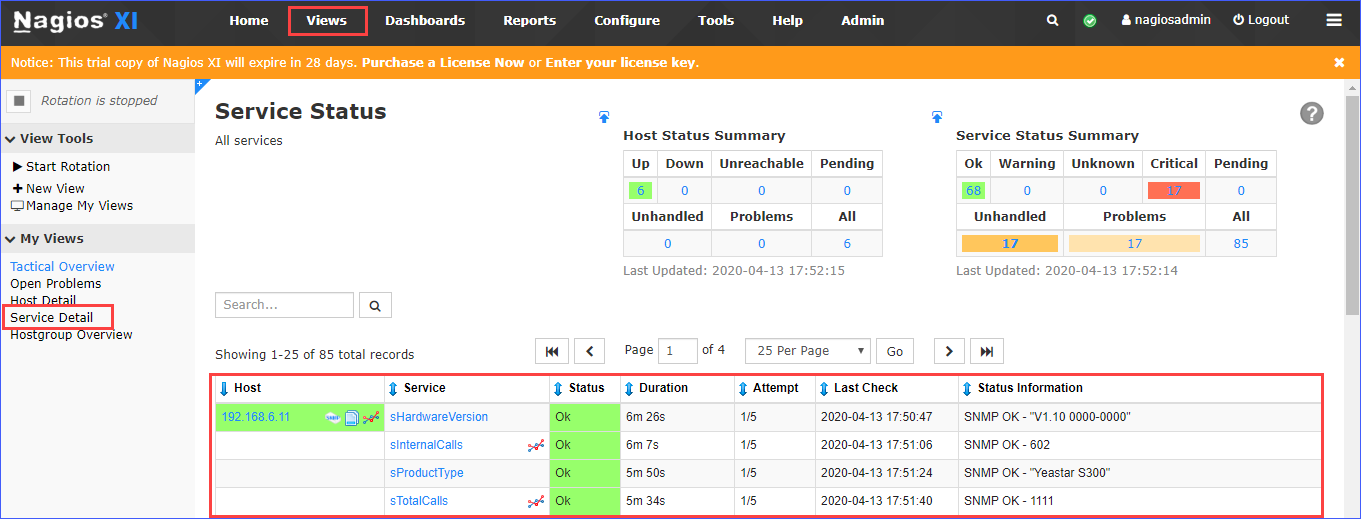This screenshot has height=519, width=1361.
Task: Go to the first page of records
Action: pos(552,351)
